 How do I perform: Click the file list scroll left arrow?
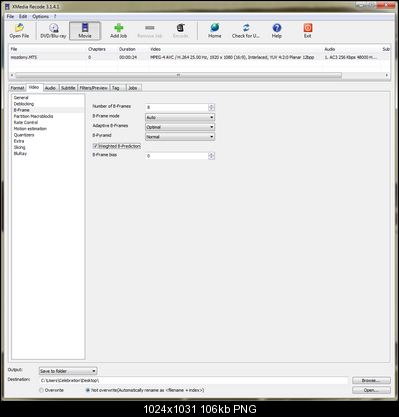[x=12, y=75]
